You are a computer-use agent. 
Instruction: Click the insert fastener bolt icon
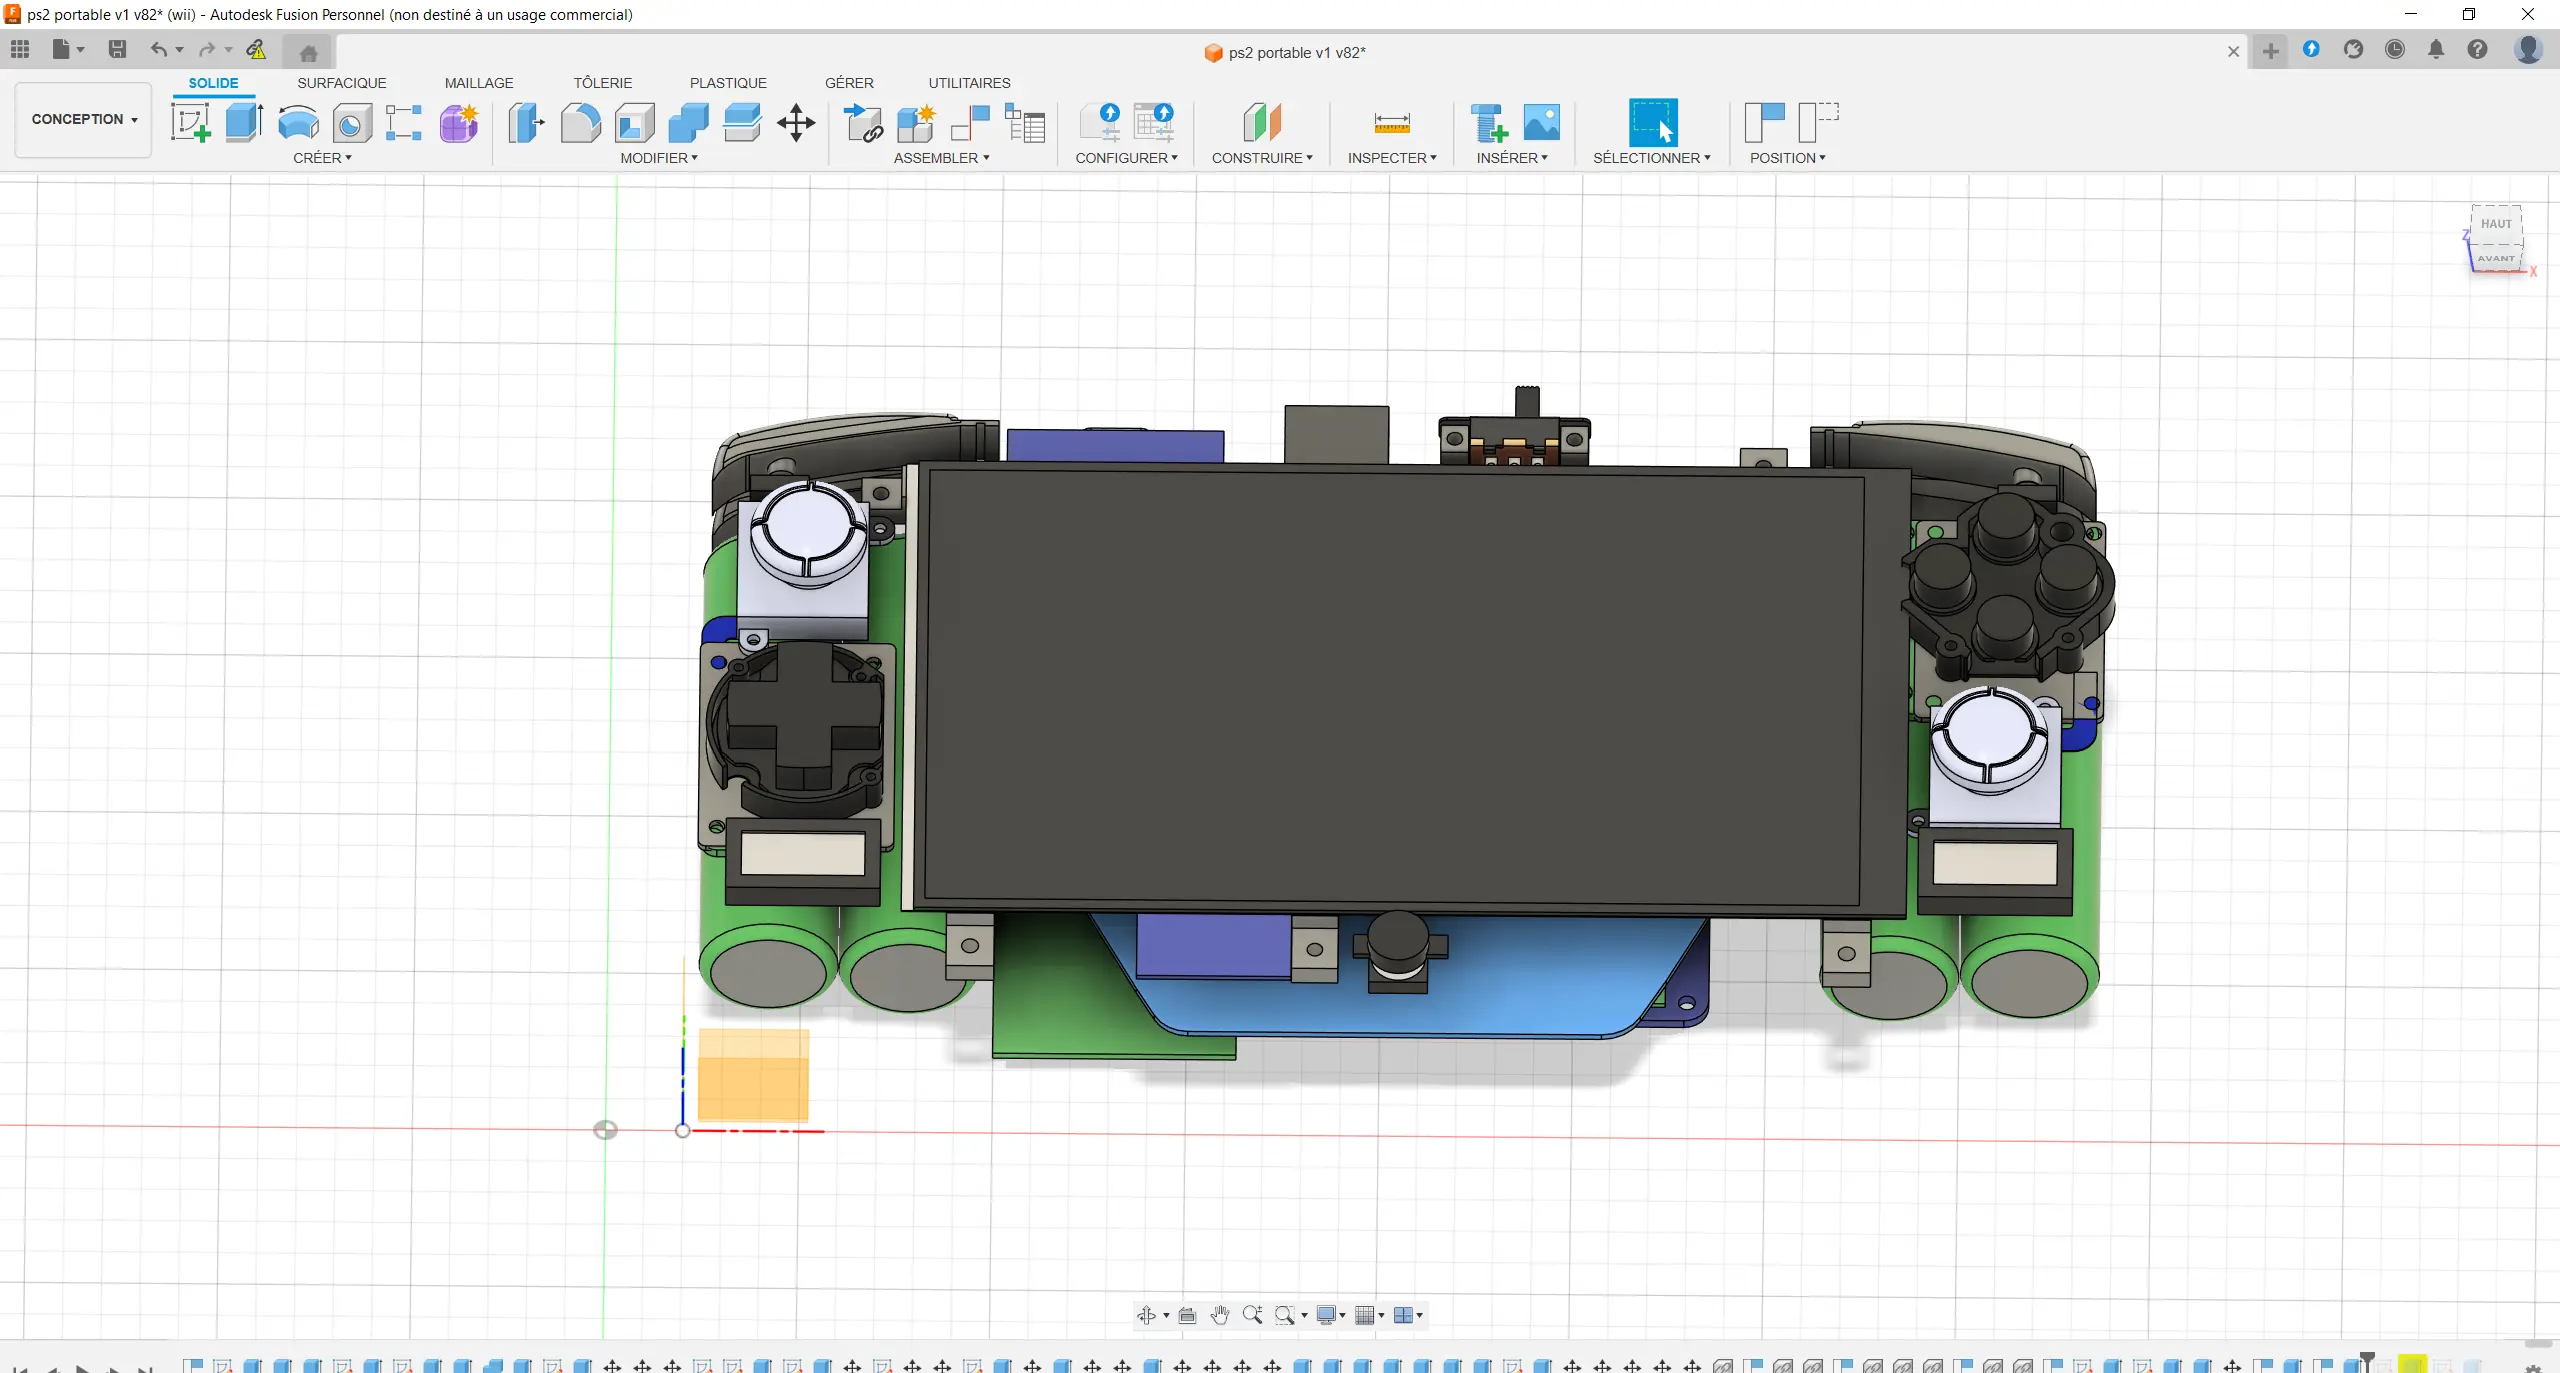(1488, 123)
